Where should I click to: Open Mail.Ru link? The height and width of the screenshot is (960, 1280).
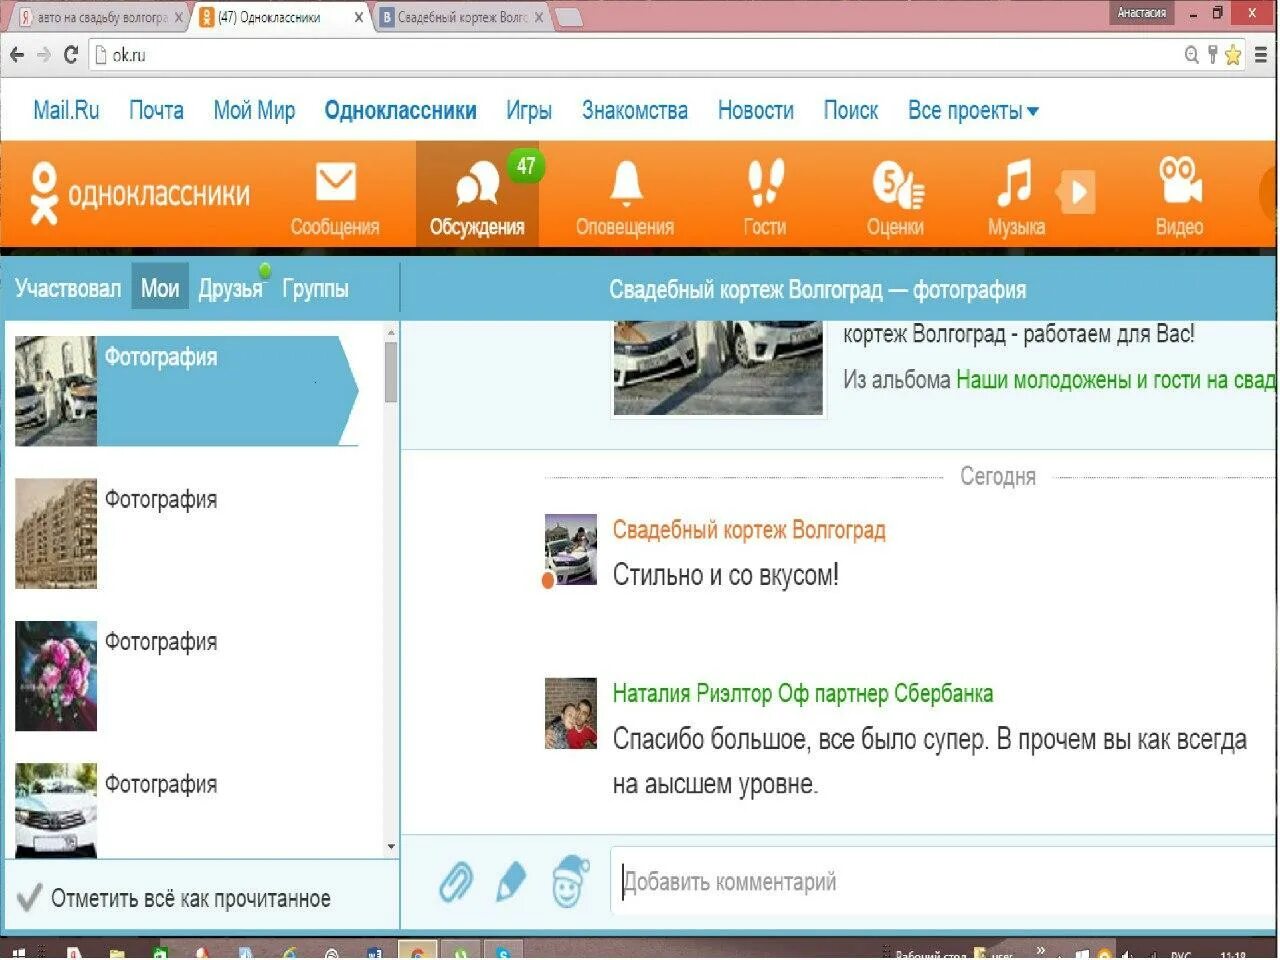tap(66, 110)
